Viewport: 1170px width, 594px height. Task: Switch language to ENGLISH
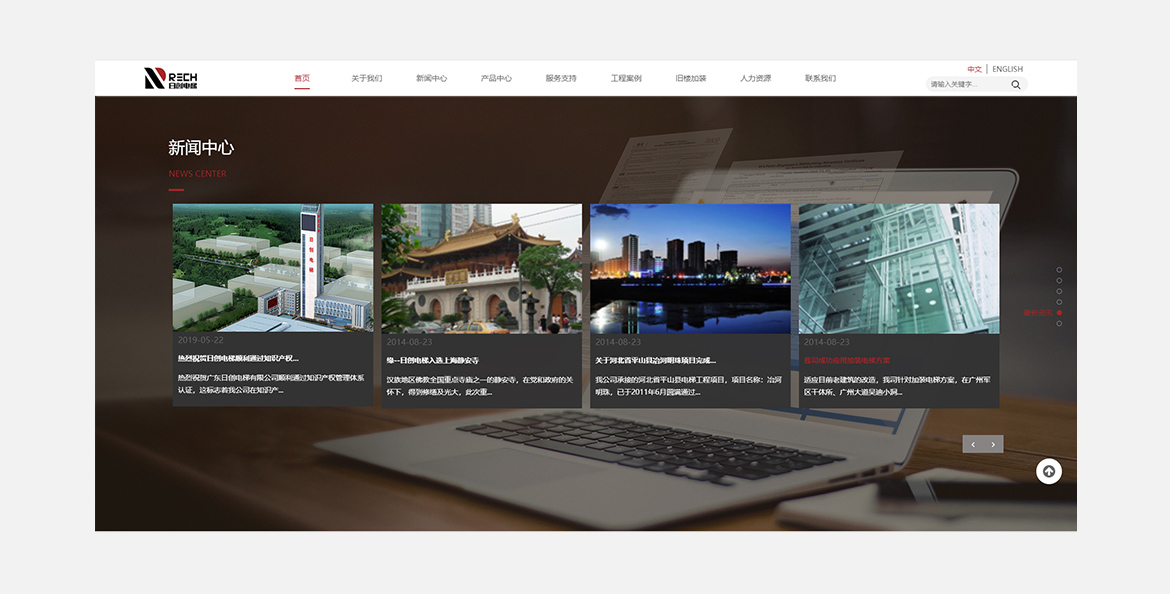click(1007, 69)
